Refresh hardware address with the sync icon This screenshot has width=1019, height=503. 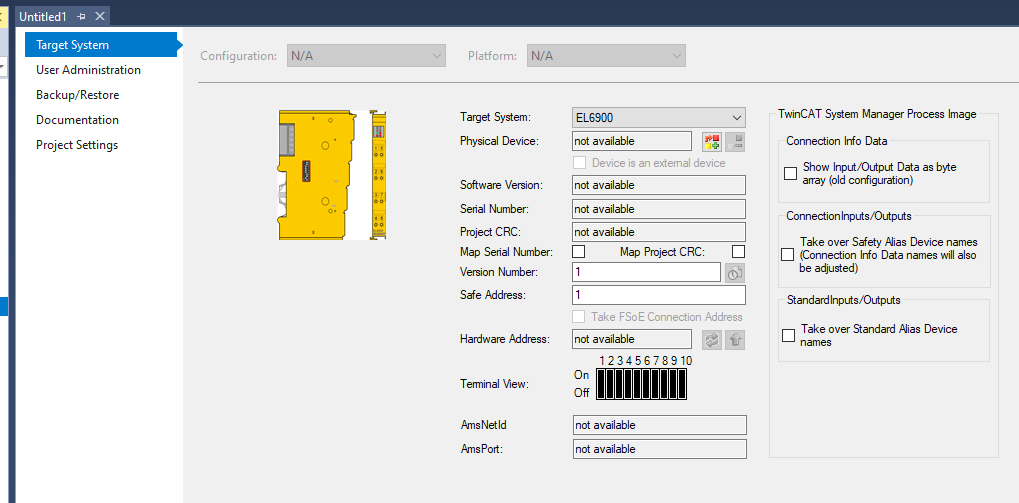coord(712,339)
